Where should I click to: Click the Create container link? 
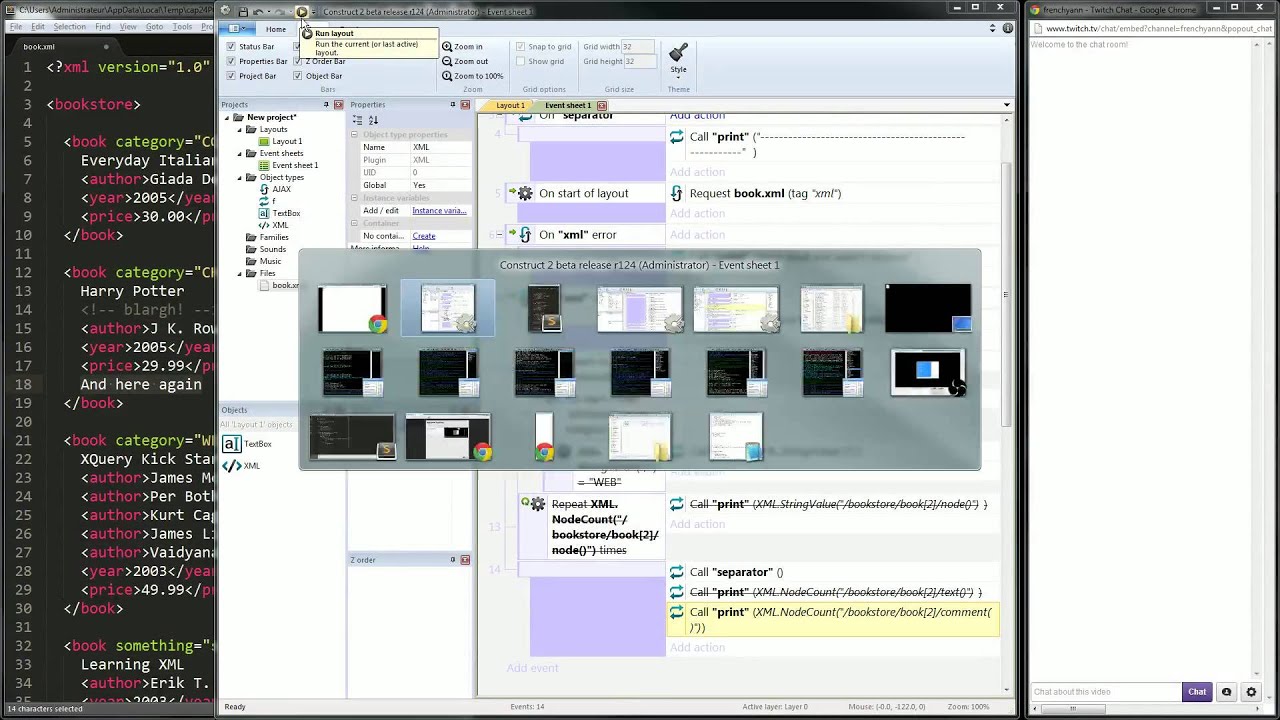click(424, 236)
